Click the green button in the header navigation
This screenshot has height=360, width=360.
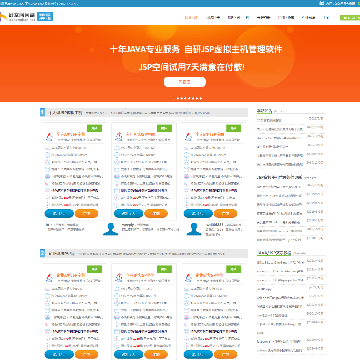click(x=350, y=18)
